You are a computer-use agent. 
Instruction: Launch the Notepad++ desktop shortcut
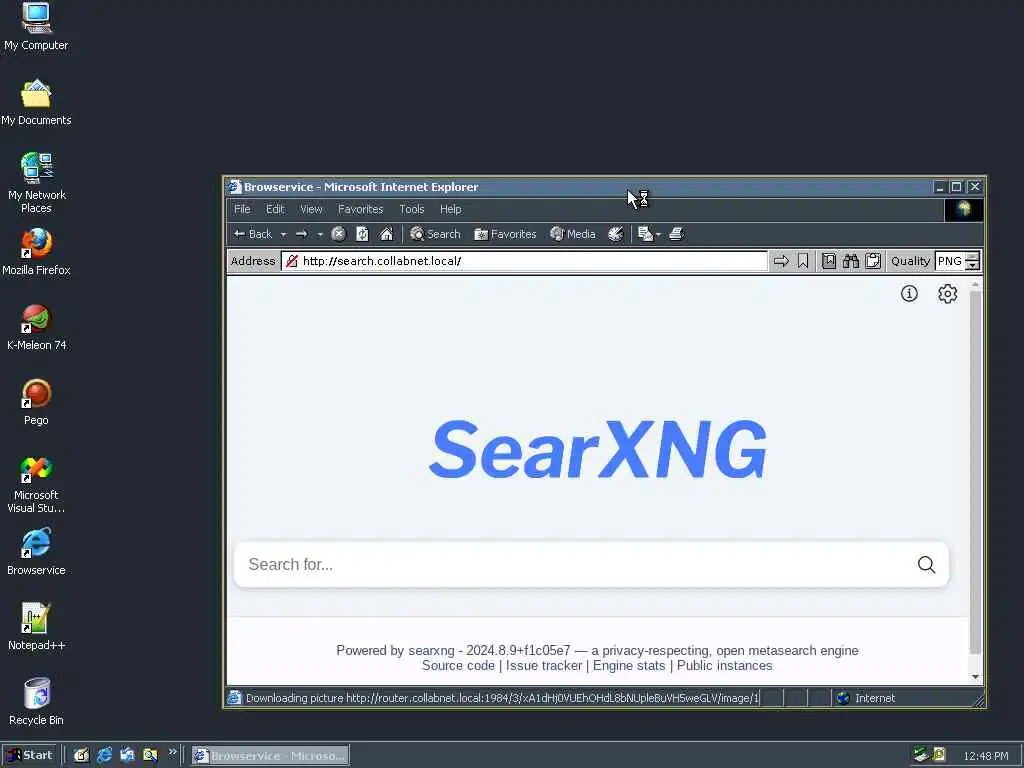tap(36, 627)
